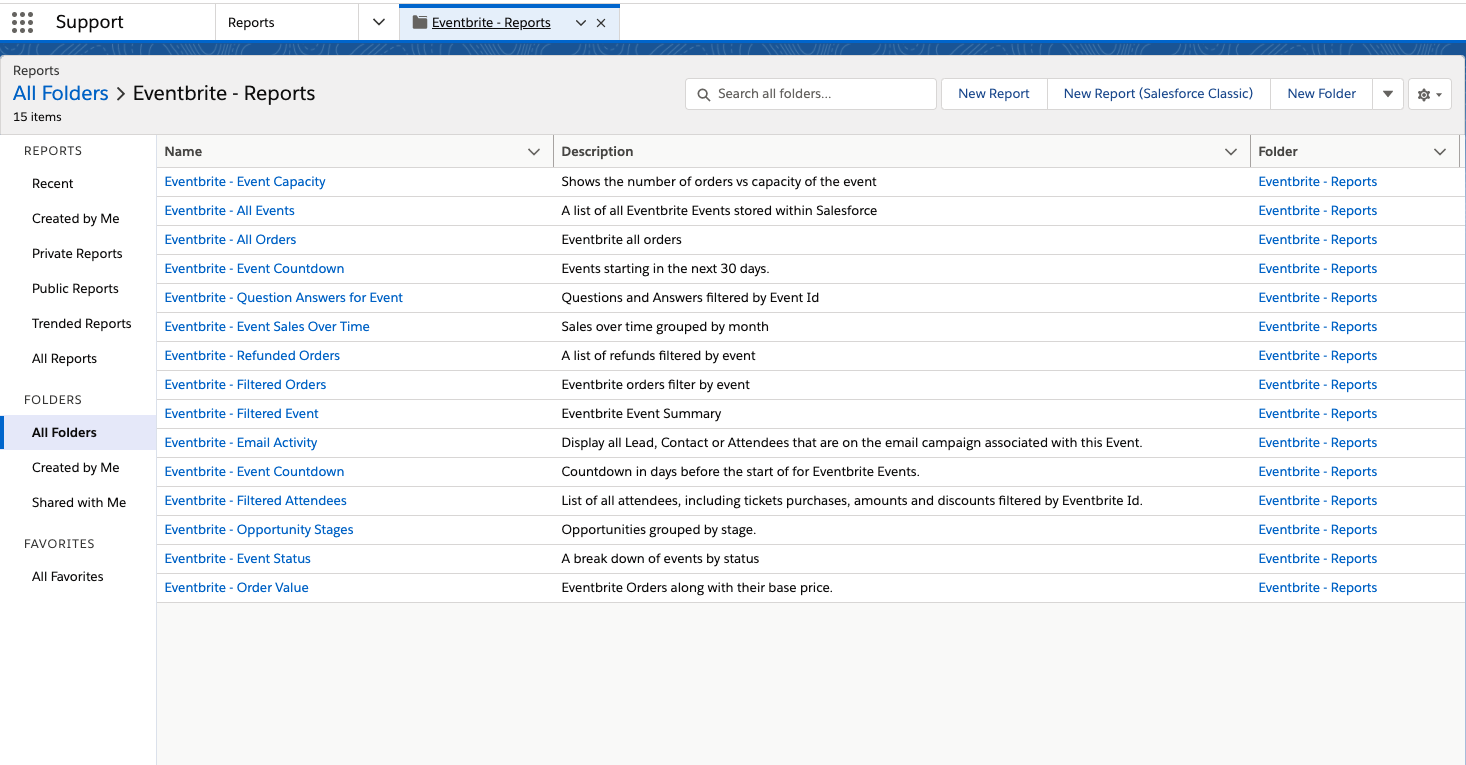Open the dropdown arrow beside New Folder
Image resolution: width=1466 pixels, height=765 pixels.
(1388, 94)
